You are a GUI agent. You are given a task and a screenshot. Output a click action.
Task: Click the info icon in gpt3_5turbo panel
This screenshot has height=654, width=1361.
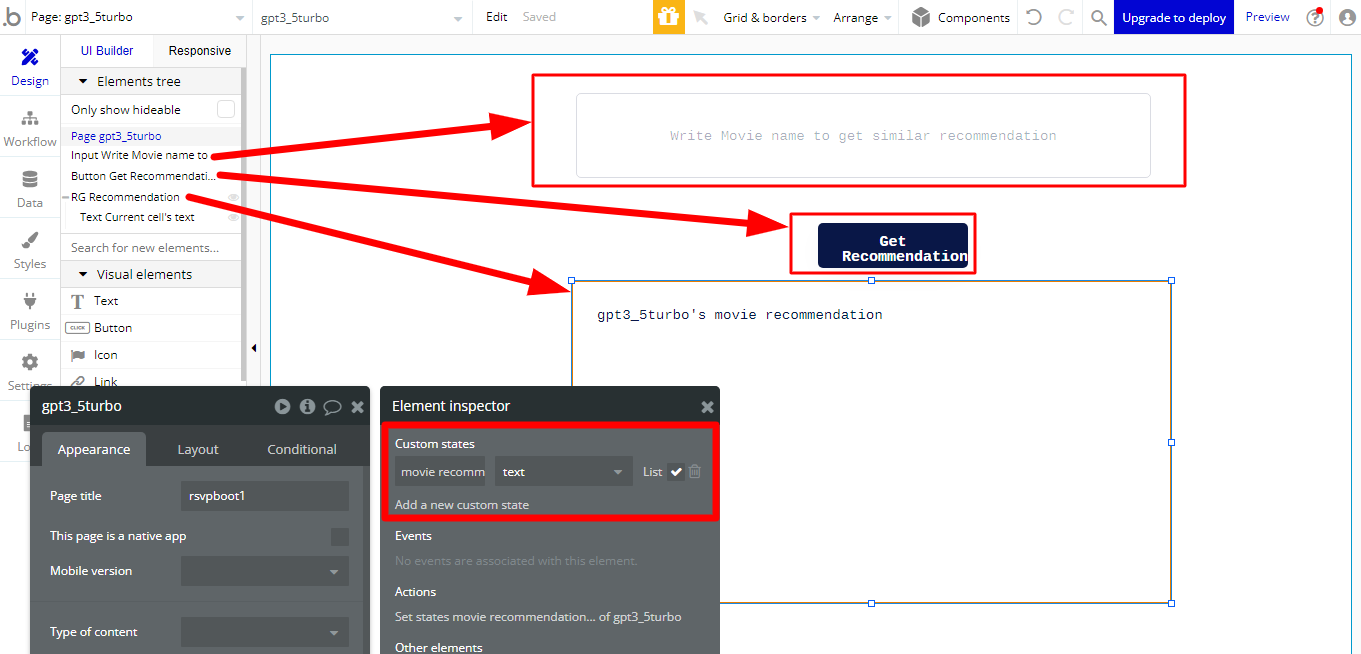[x=307, y=406]
